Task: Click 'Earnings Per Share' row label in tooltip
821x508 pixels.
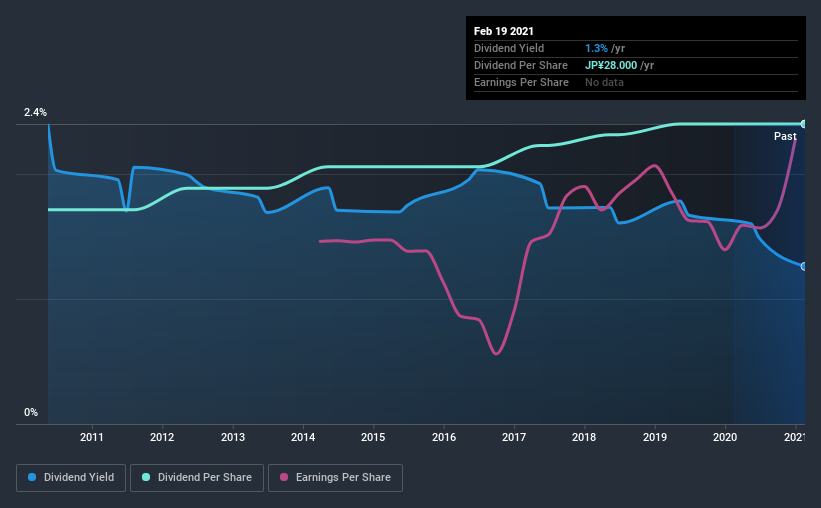Action: (x=521, y=82)
